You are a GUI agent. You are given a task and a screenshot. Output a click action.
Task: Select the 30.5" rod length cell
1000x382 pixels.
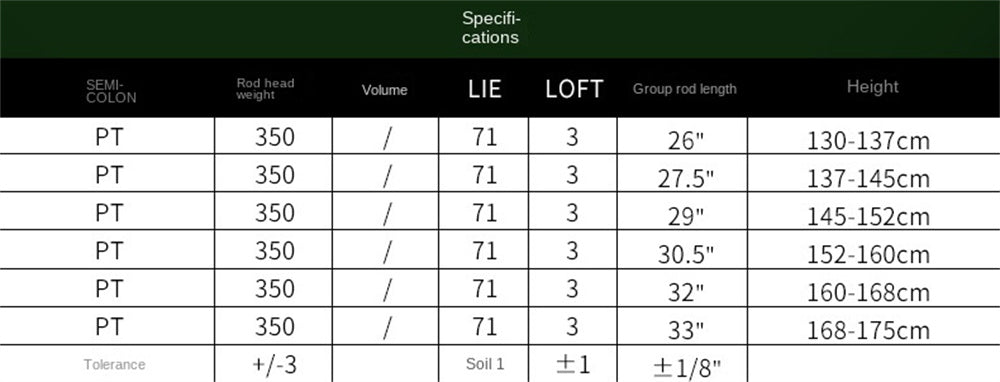pyautogui.click(x=686, y=254)
